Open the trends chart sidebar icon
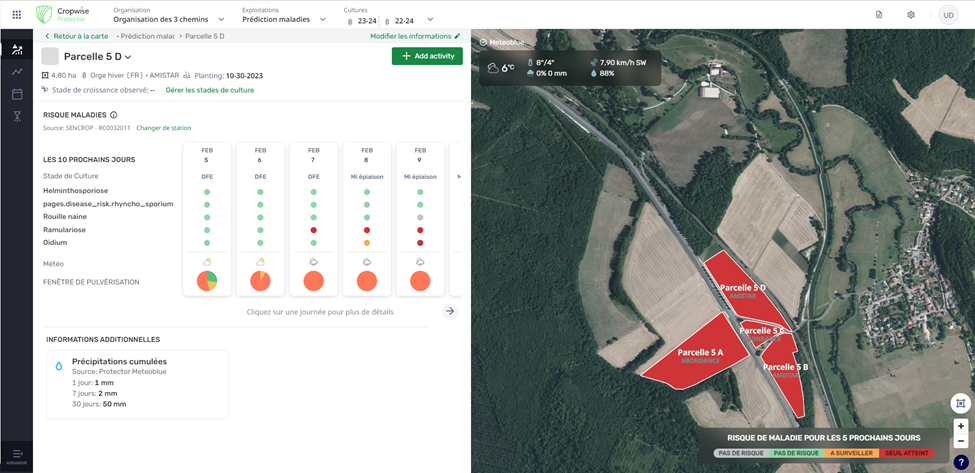The height and width of the screenshot is (473, 975). click(x=17, y=72)
